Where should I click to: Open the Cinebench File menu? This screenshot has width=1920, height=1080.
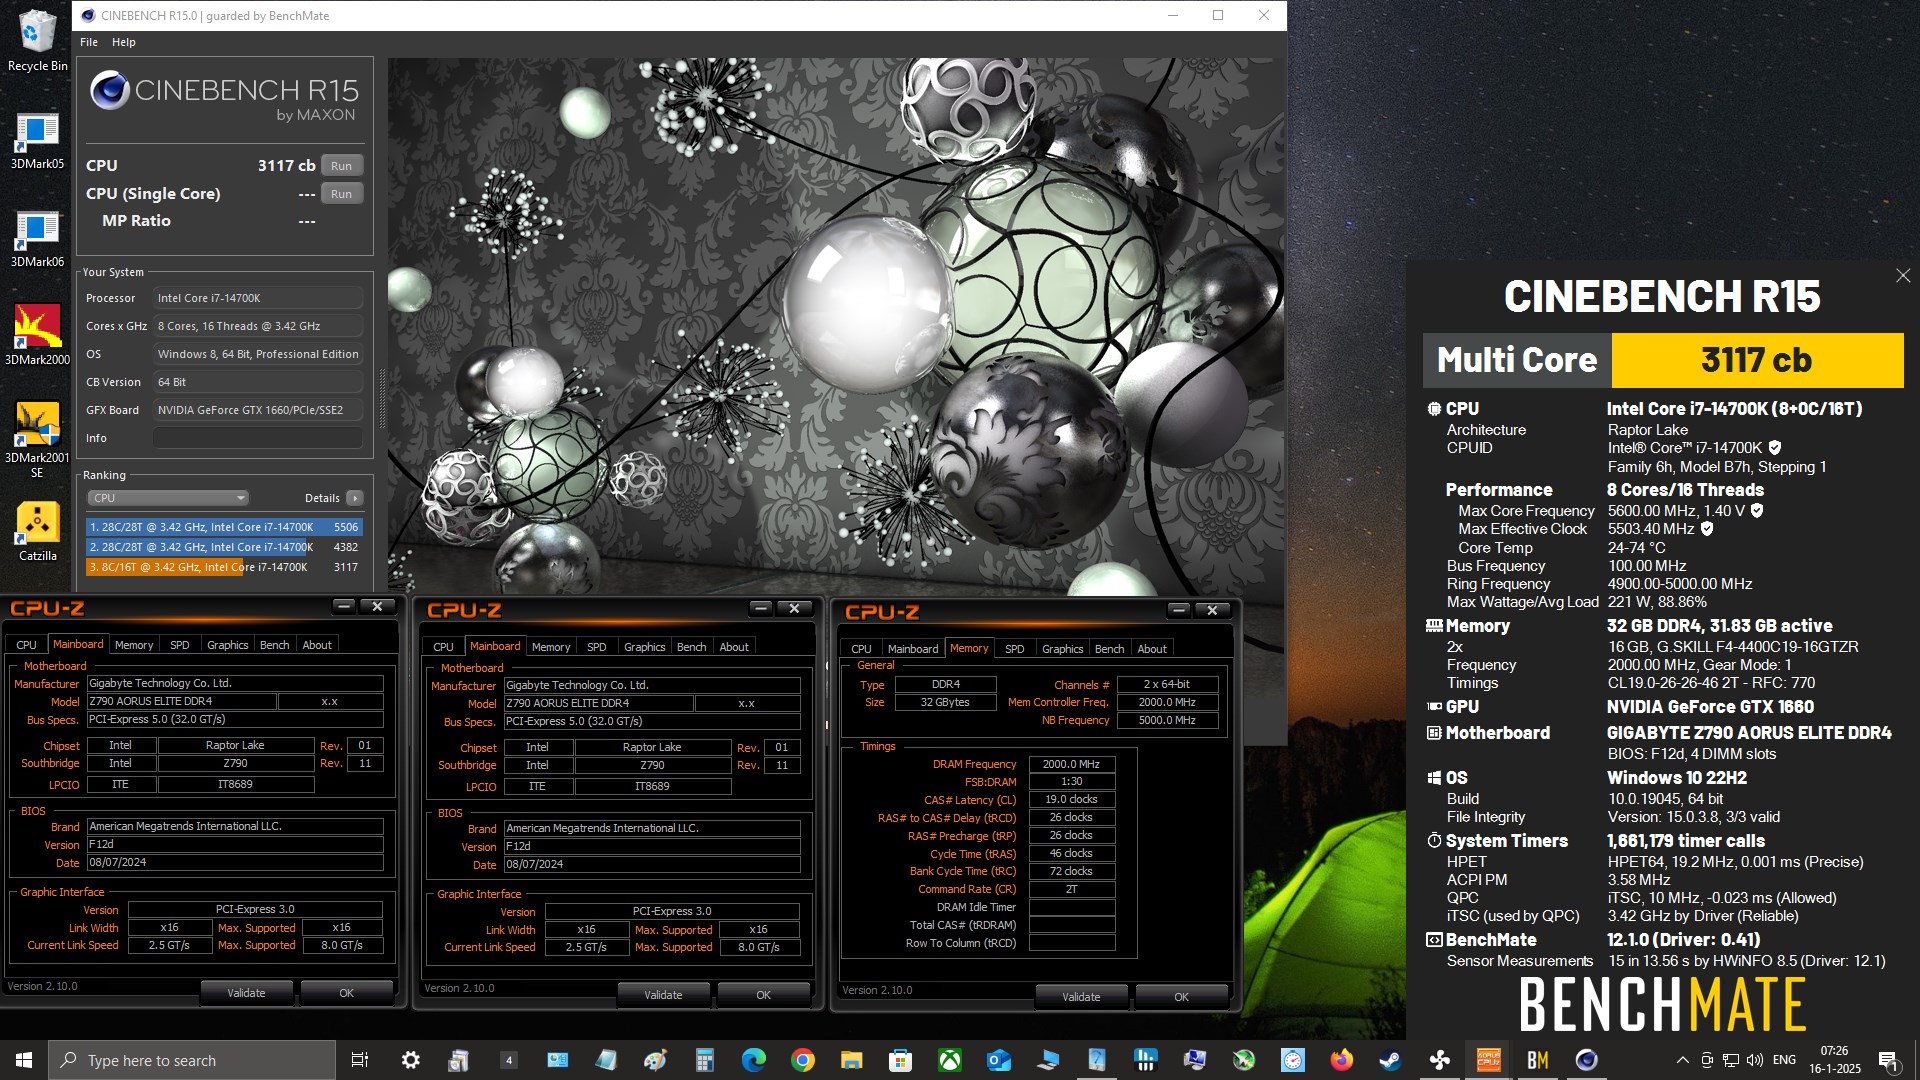click(x=89, y=42)
